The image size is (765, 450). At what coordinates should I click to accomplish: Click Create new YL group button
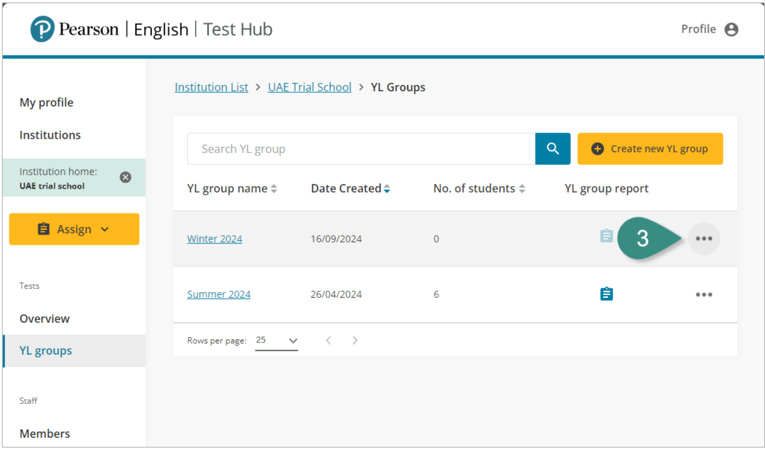tap(650, 149)
